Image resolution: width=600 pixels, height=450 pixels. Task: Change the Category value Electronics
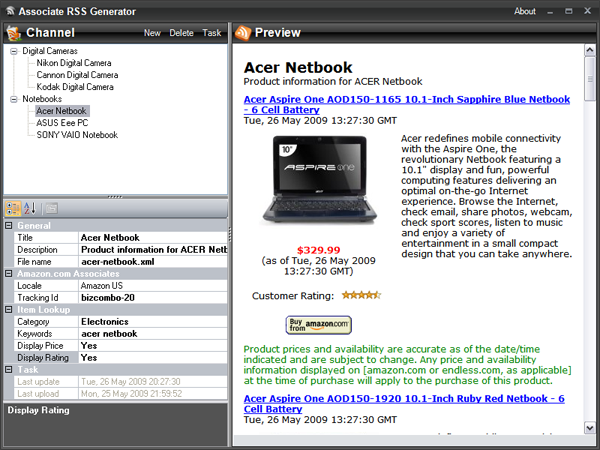click(x=153, y=322)
